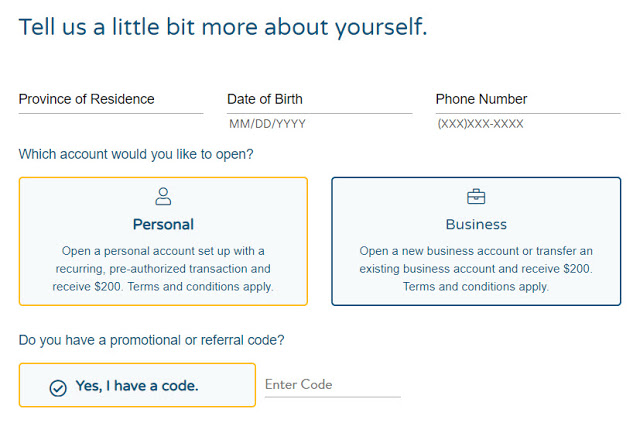This screenshot has width=640, height=423.
Task: Toggle the "Yes, I have a code" option
Action: 137,385
